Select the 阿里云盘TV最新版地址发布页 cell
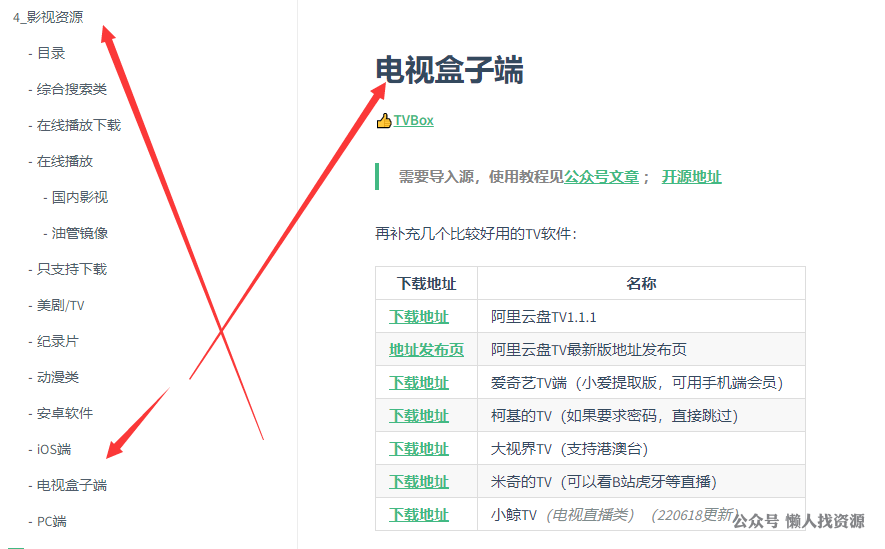The width and height of the screenshot is (885, 549). 641,349
